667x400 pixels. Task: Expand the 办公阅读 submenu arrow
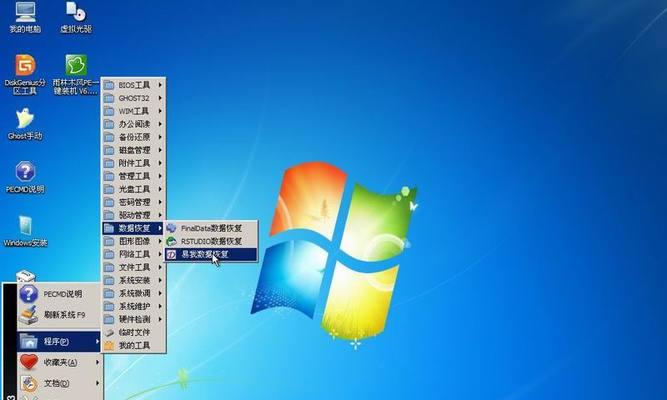[x=160, y=124]
